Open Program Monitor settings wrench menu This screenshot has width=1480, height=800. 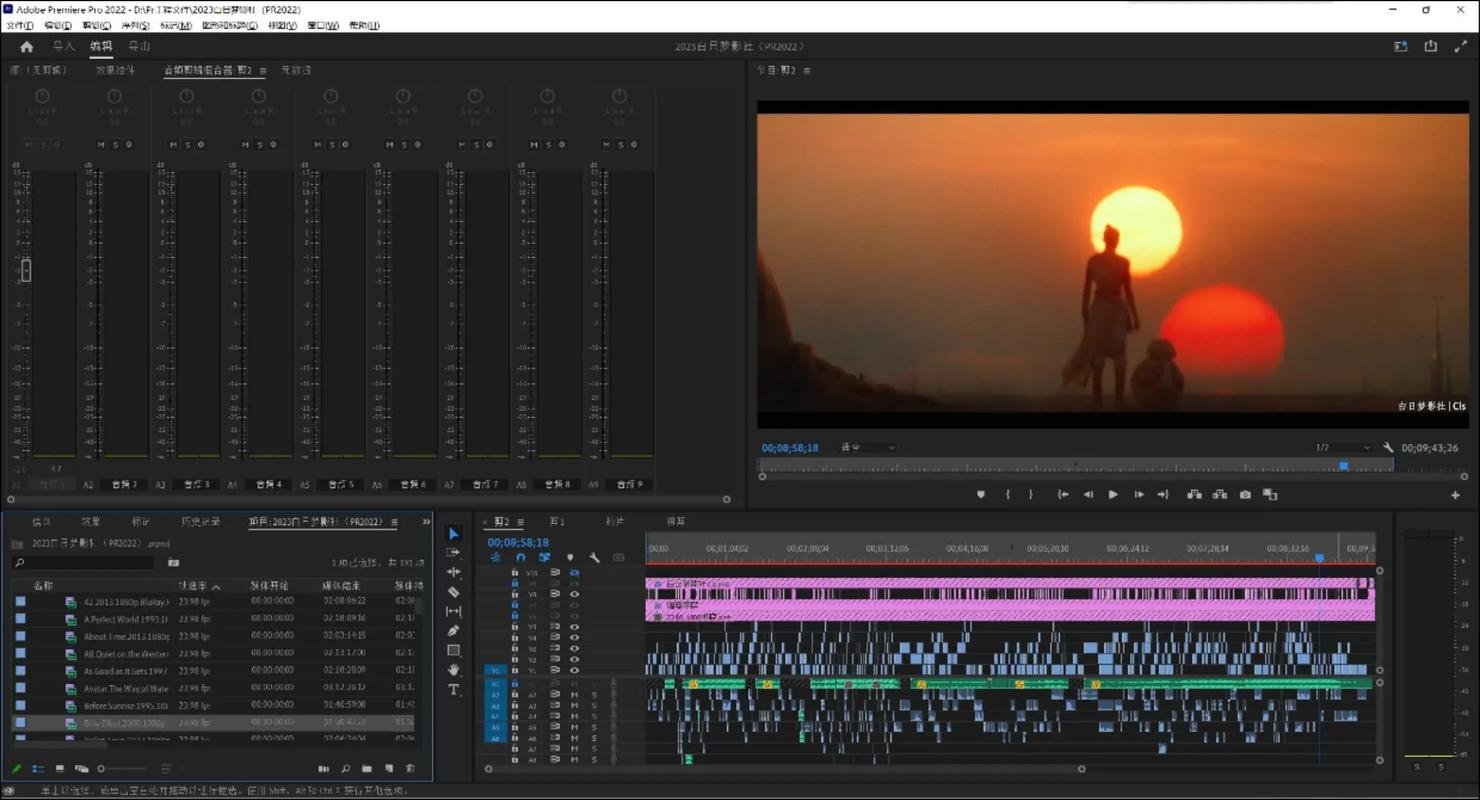1388,448
